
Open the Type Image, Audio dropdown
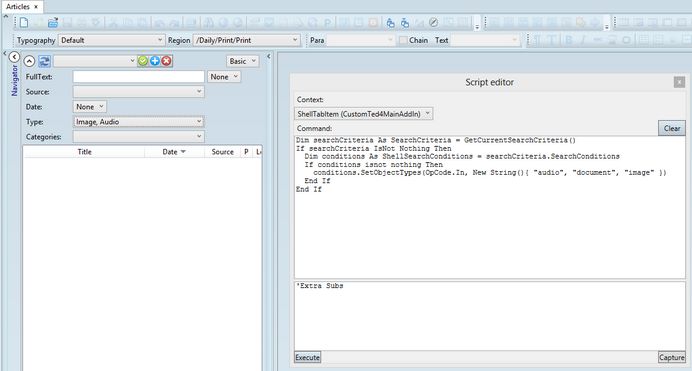click(139, 122)
